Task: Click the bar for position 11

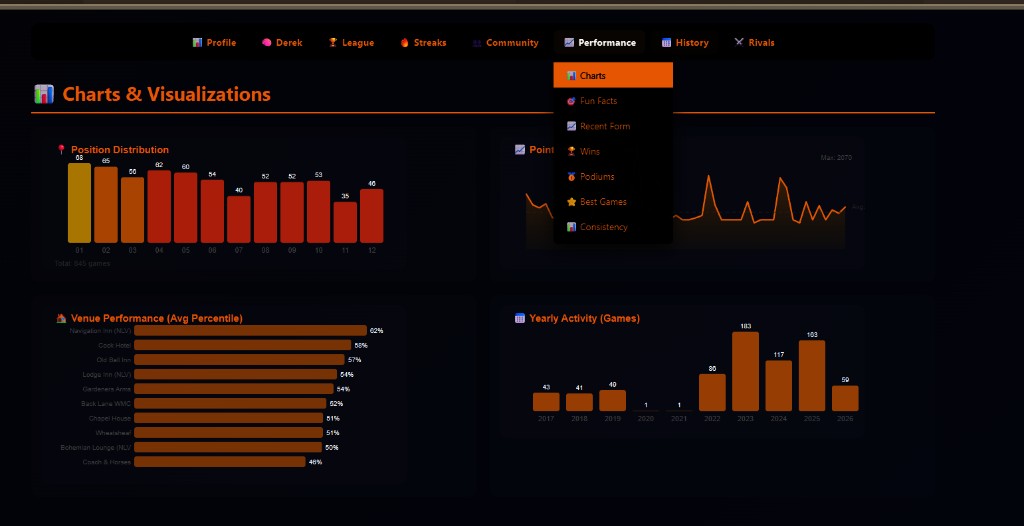Action: click(x=345, y=222)
